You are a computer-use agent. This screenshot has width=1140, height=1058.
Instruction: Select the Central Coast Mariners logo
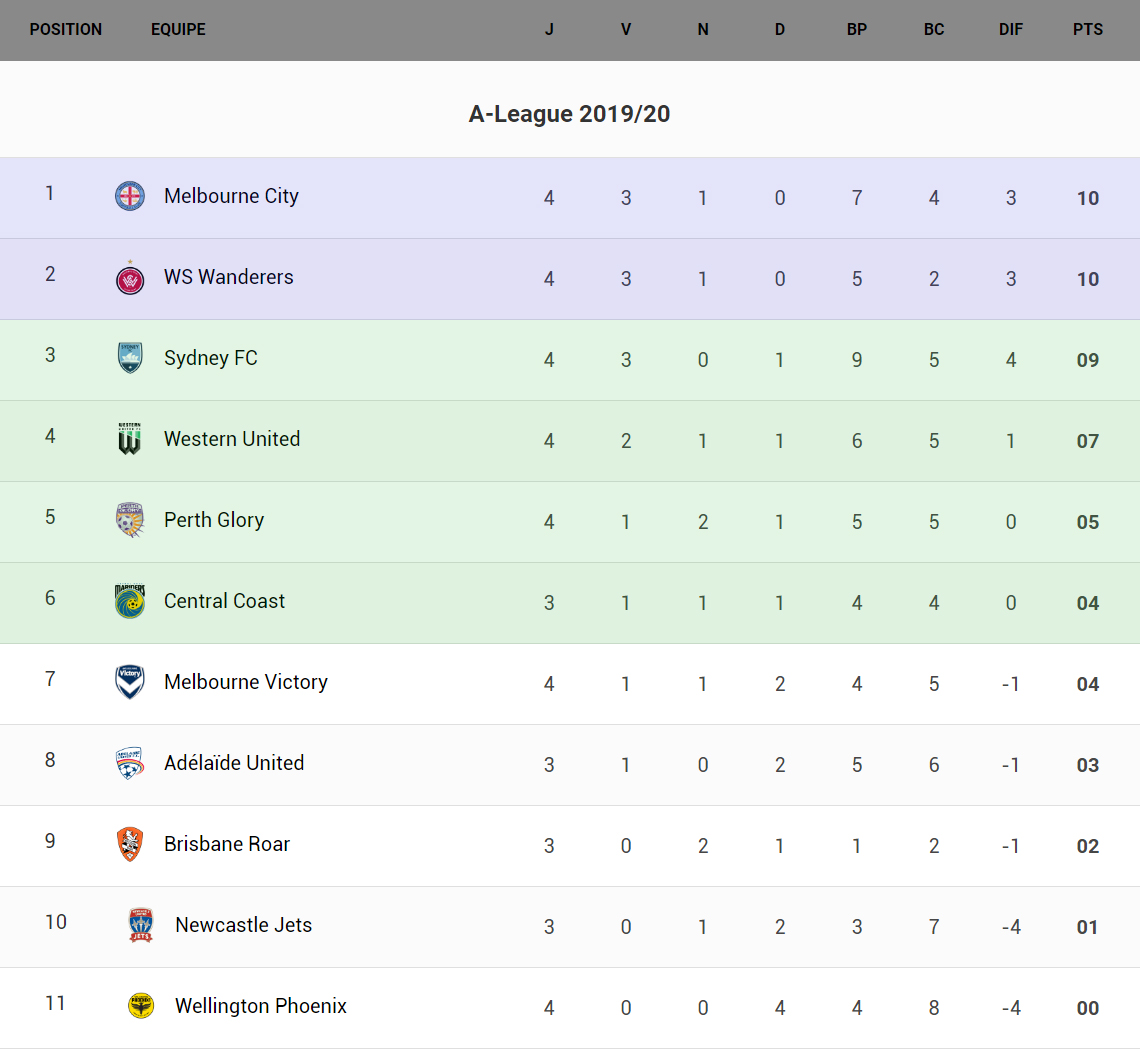coord(130,601)
